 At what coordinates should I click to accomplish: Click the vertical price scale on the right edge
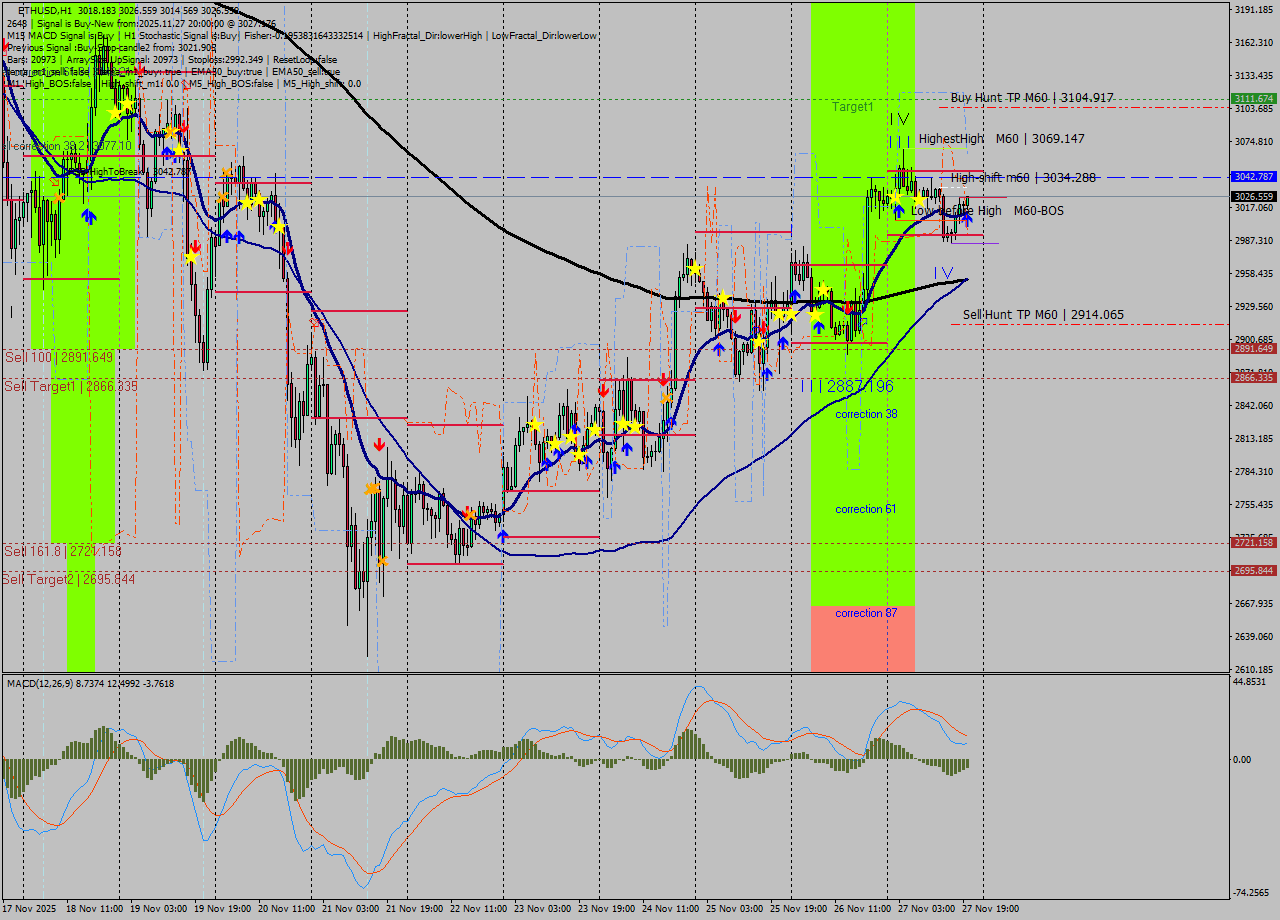pyautogui.click(x=1250, y=400)
